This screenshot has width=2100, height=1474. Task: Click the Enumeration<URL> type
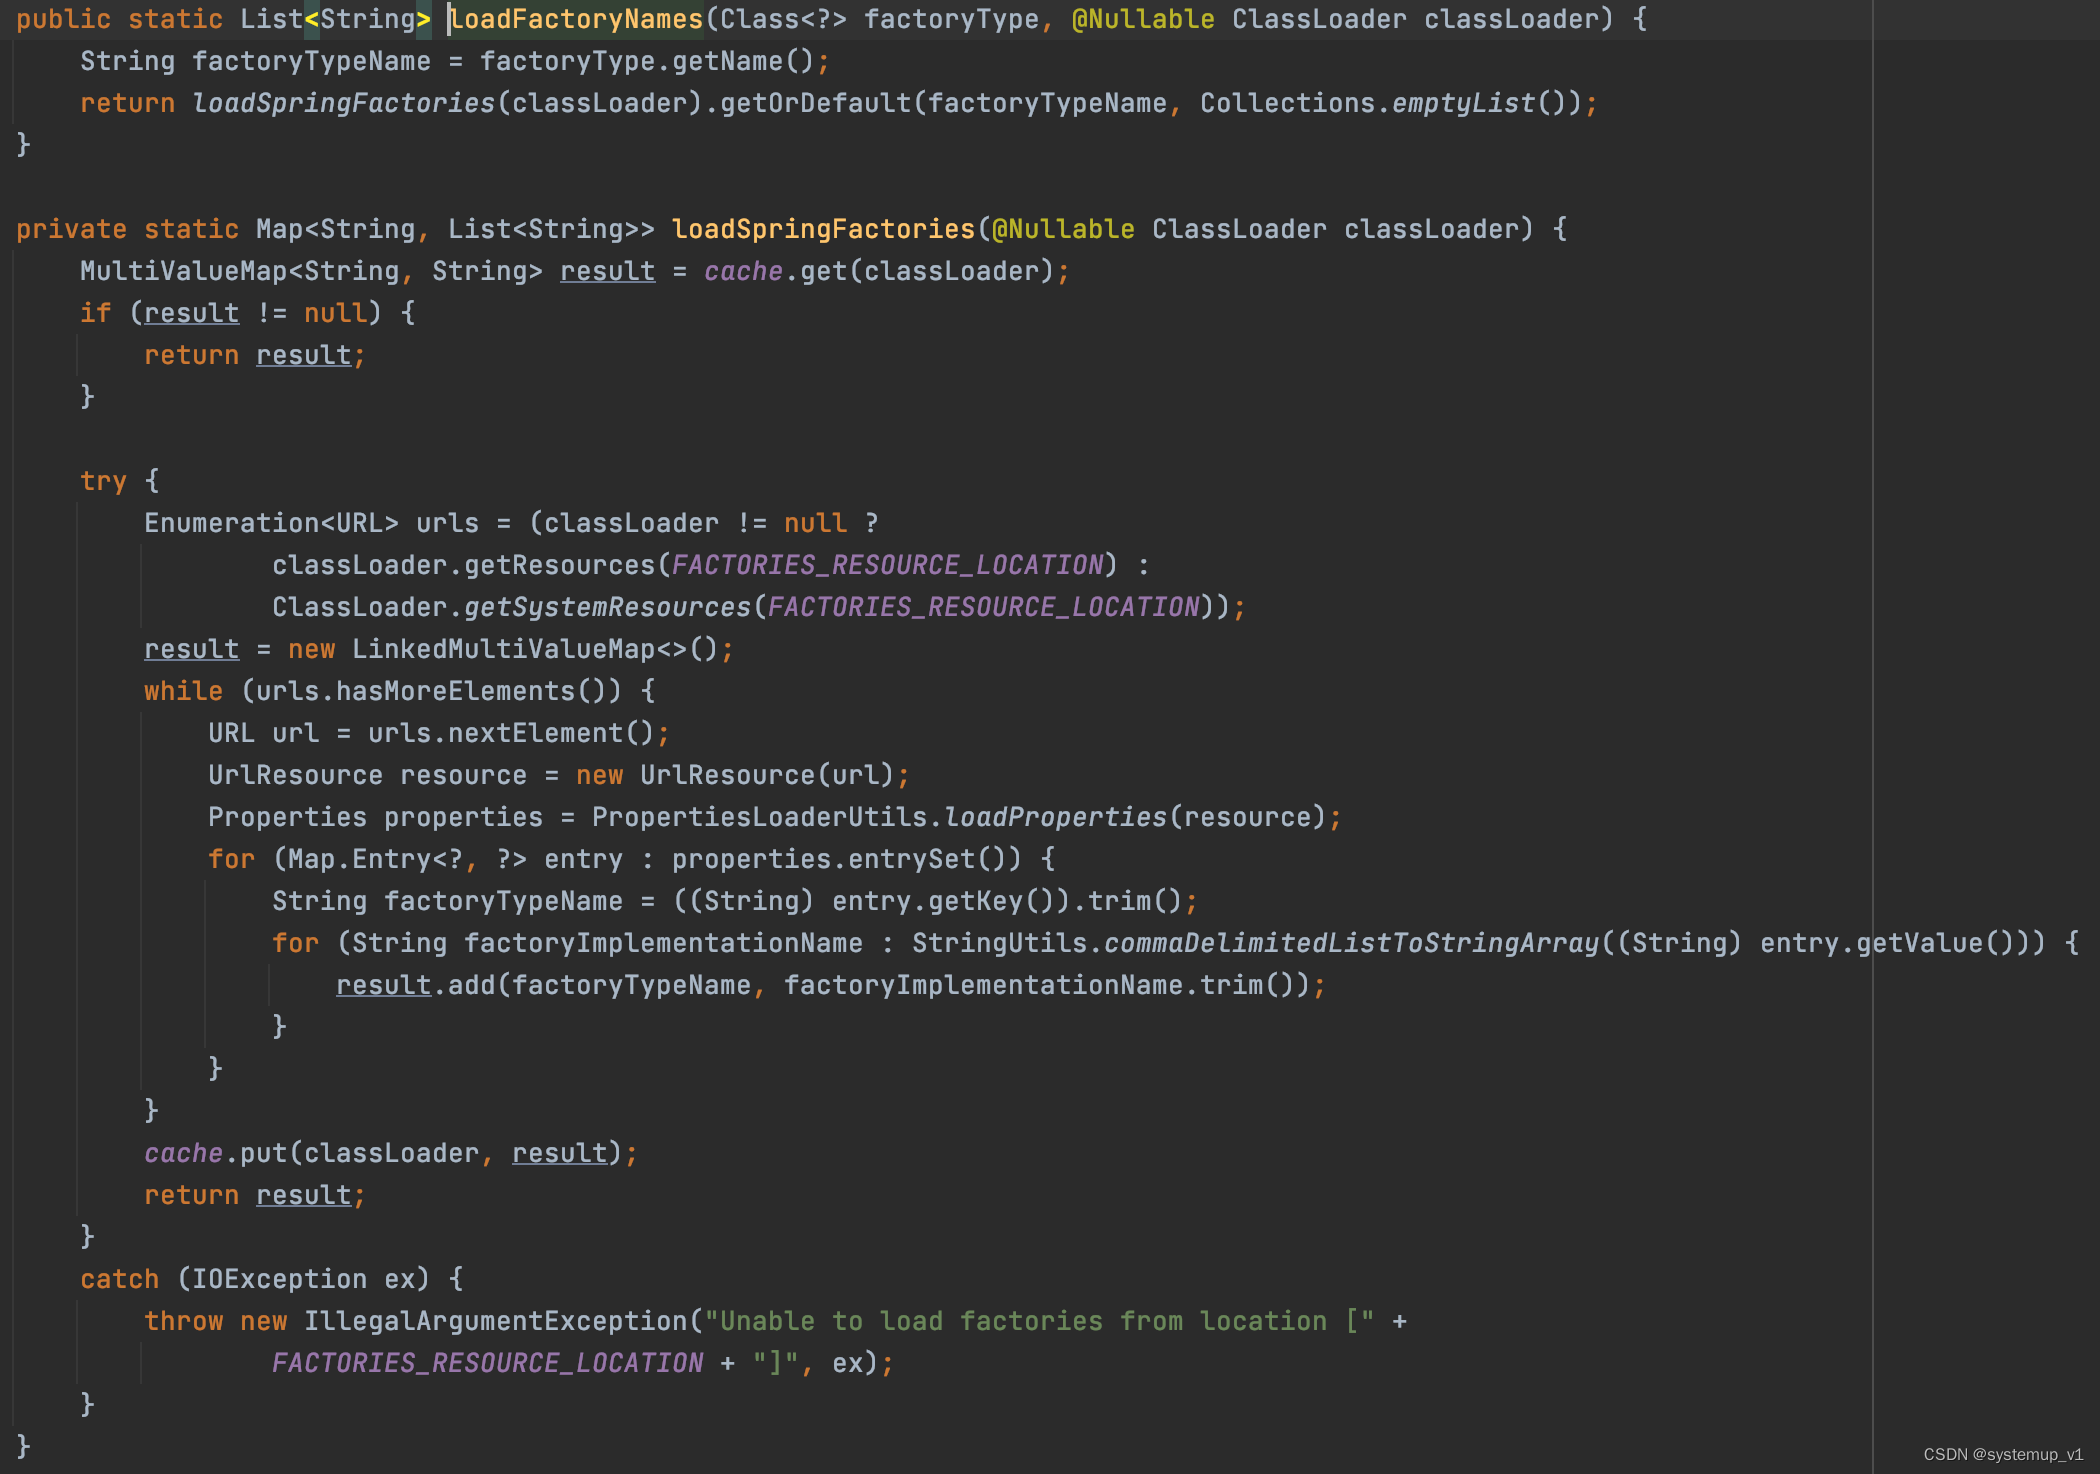(271, 523)
